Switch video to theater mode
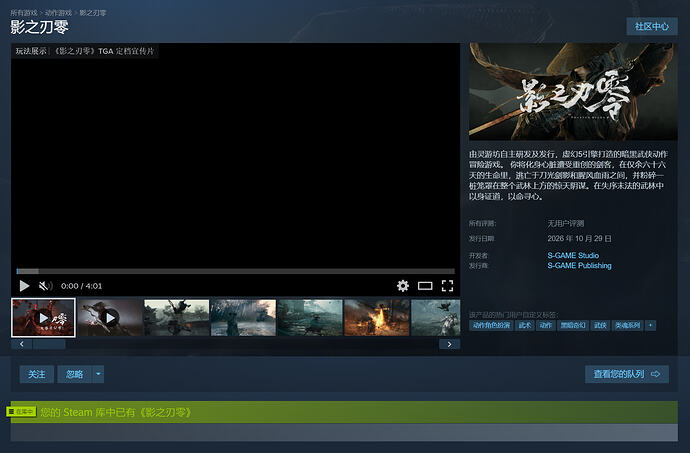690x453 pixels. 425,286
